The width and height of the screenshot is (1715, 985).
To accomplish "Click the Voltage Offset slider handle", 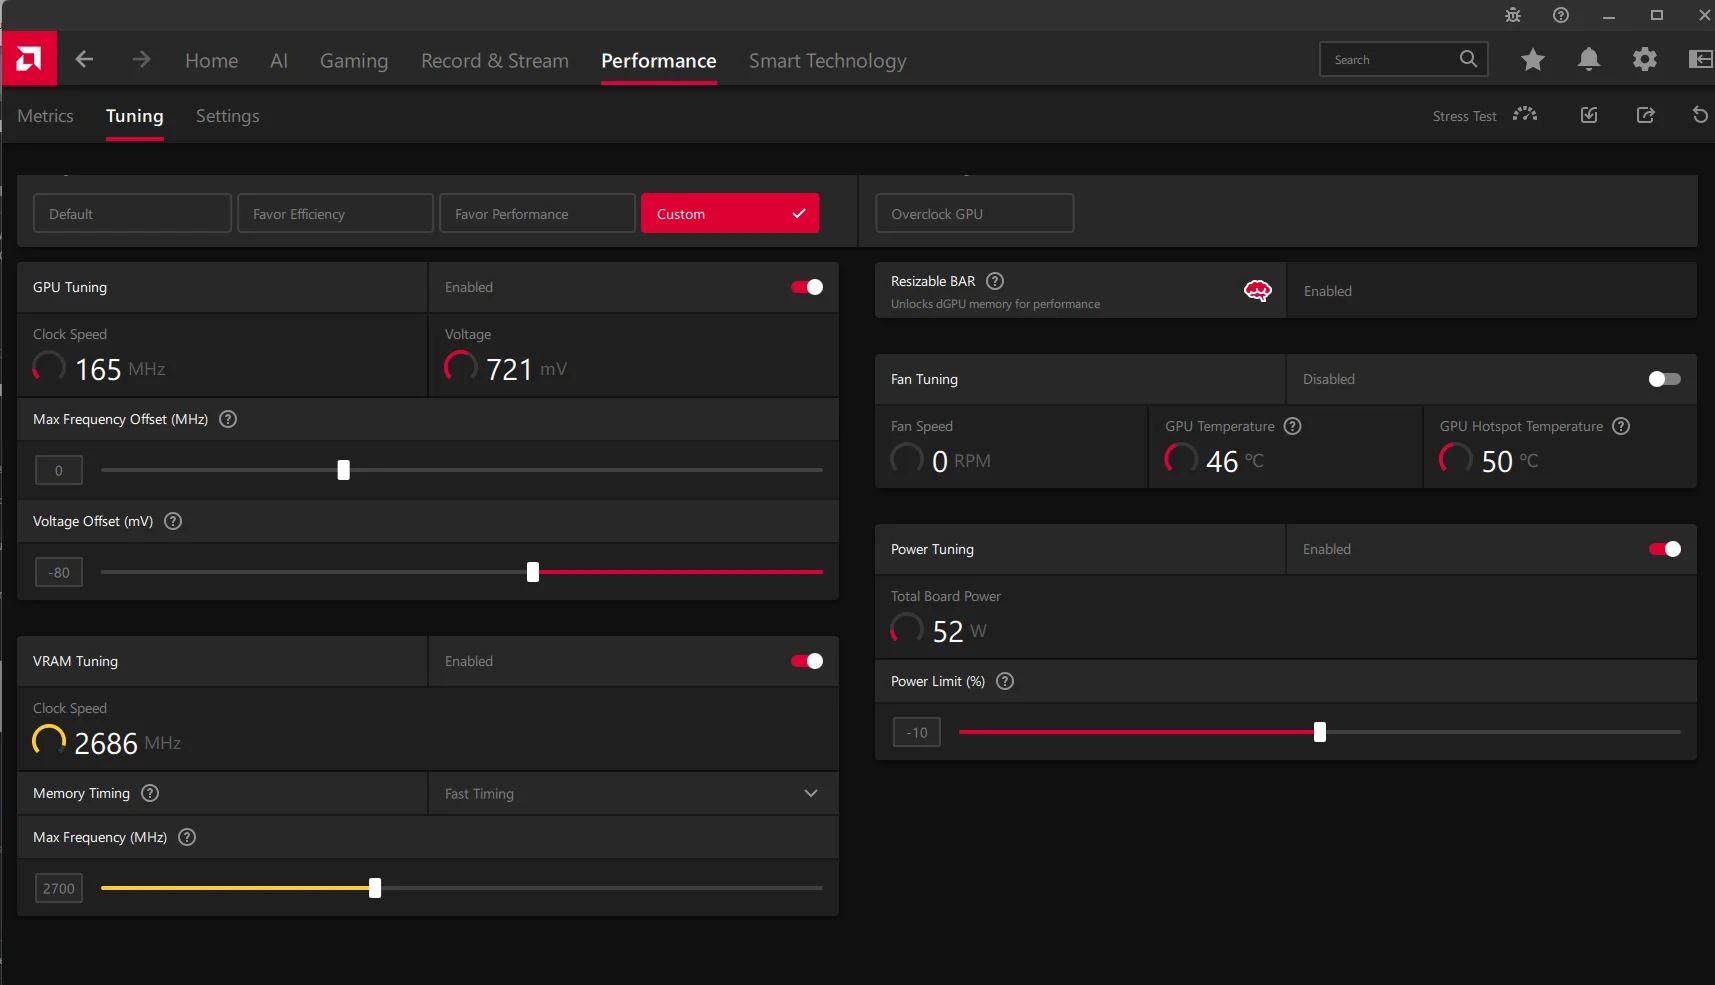I will point(533,572).
